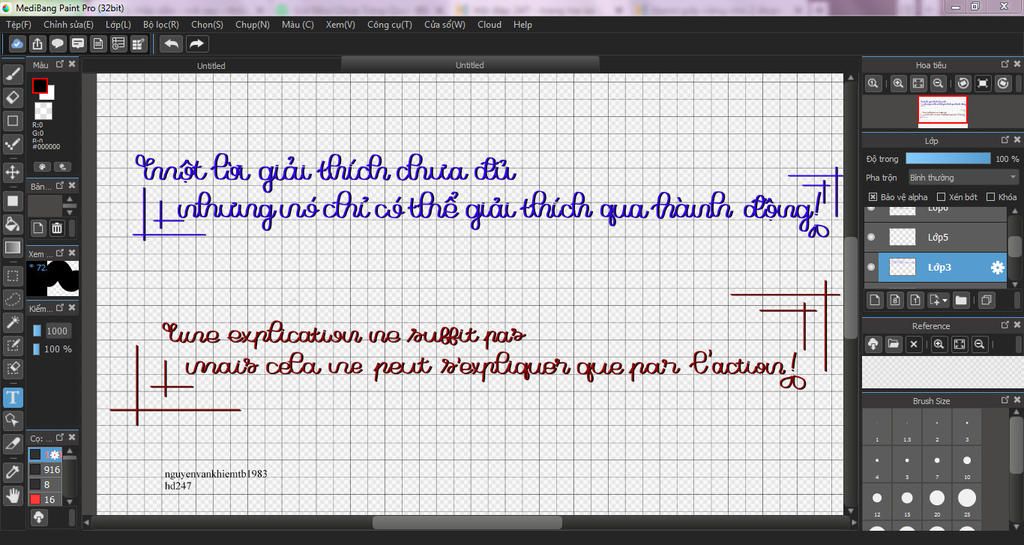Adjust the Độ trong opacity slider
The height and width of the screenshot is (545, 1024).
coord(948,159)
